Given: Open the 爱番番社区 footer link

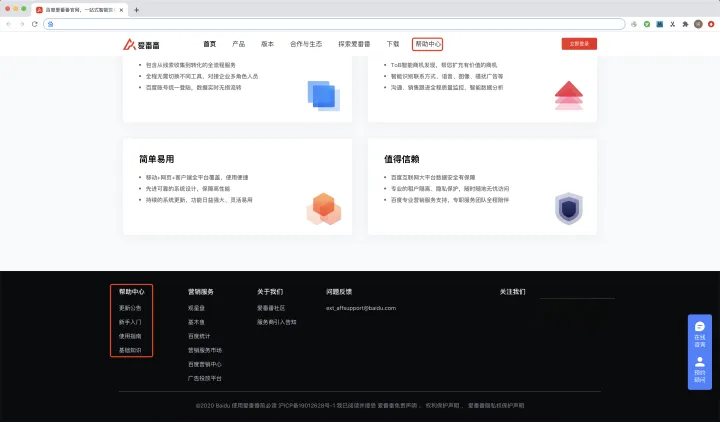Looking at the screenshot, I should coord(271,308).
